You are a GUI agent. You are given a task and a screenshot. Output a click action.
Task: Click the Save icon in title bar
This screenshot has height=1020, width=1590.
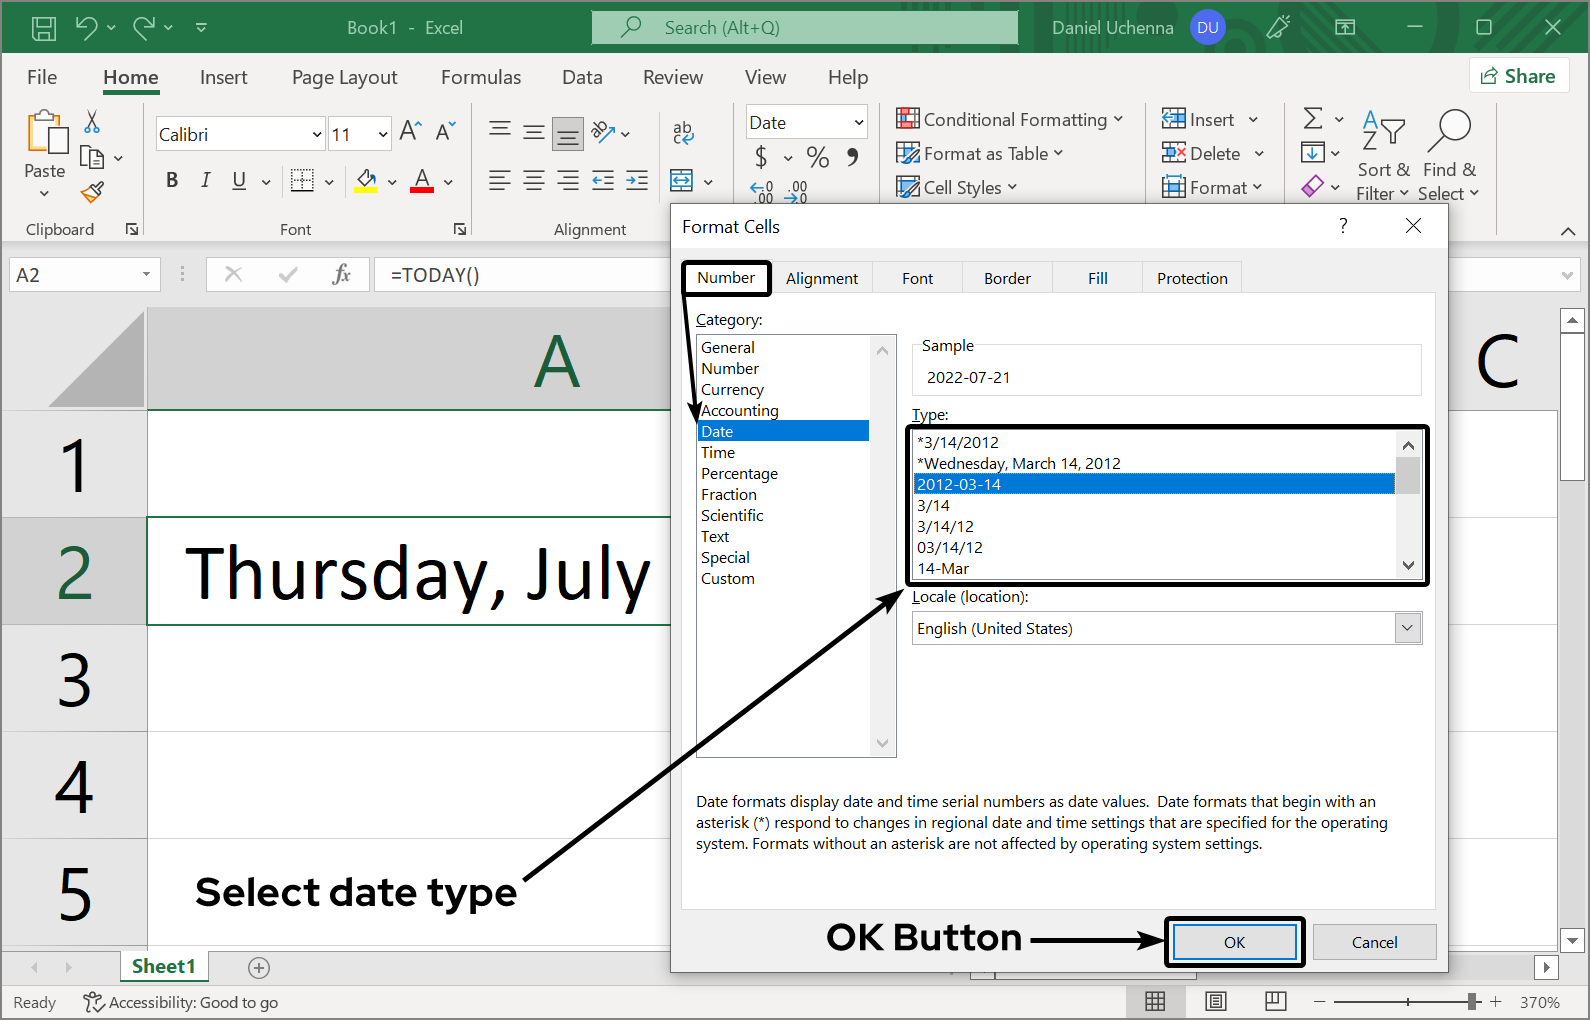(44, 28)
